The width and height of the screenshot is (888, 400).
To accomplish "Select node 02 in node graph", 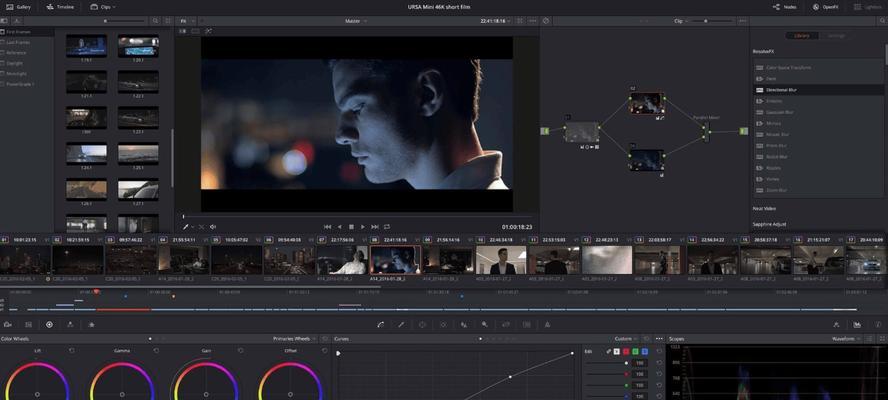I will pos(647,103).
